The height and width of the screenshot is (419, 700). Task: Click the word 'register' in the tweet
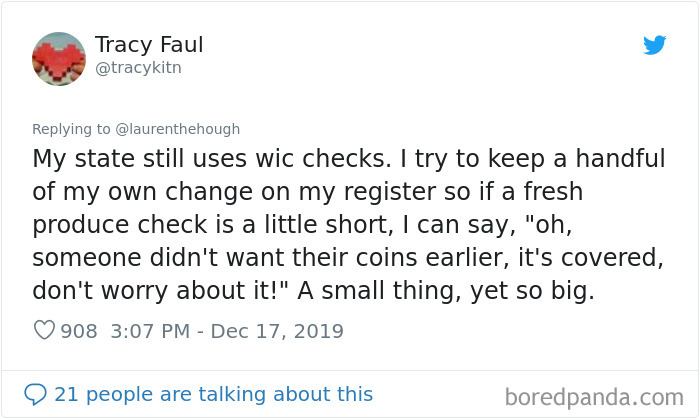pos(390,192)
